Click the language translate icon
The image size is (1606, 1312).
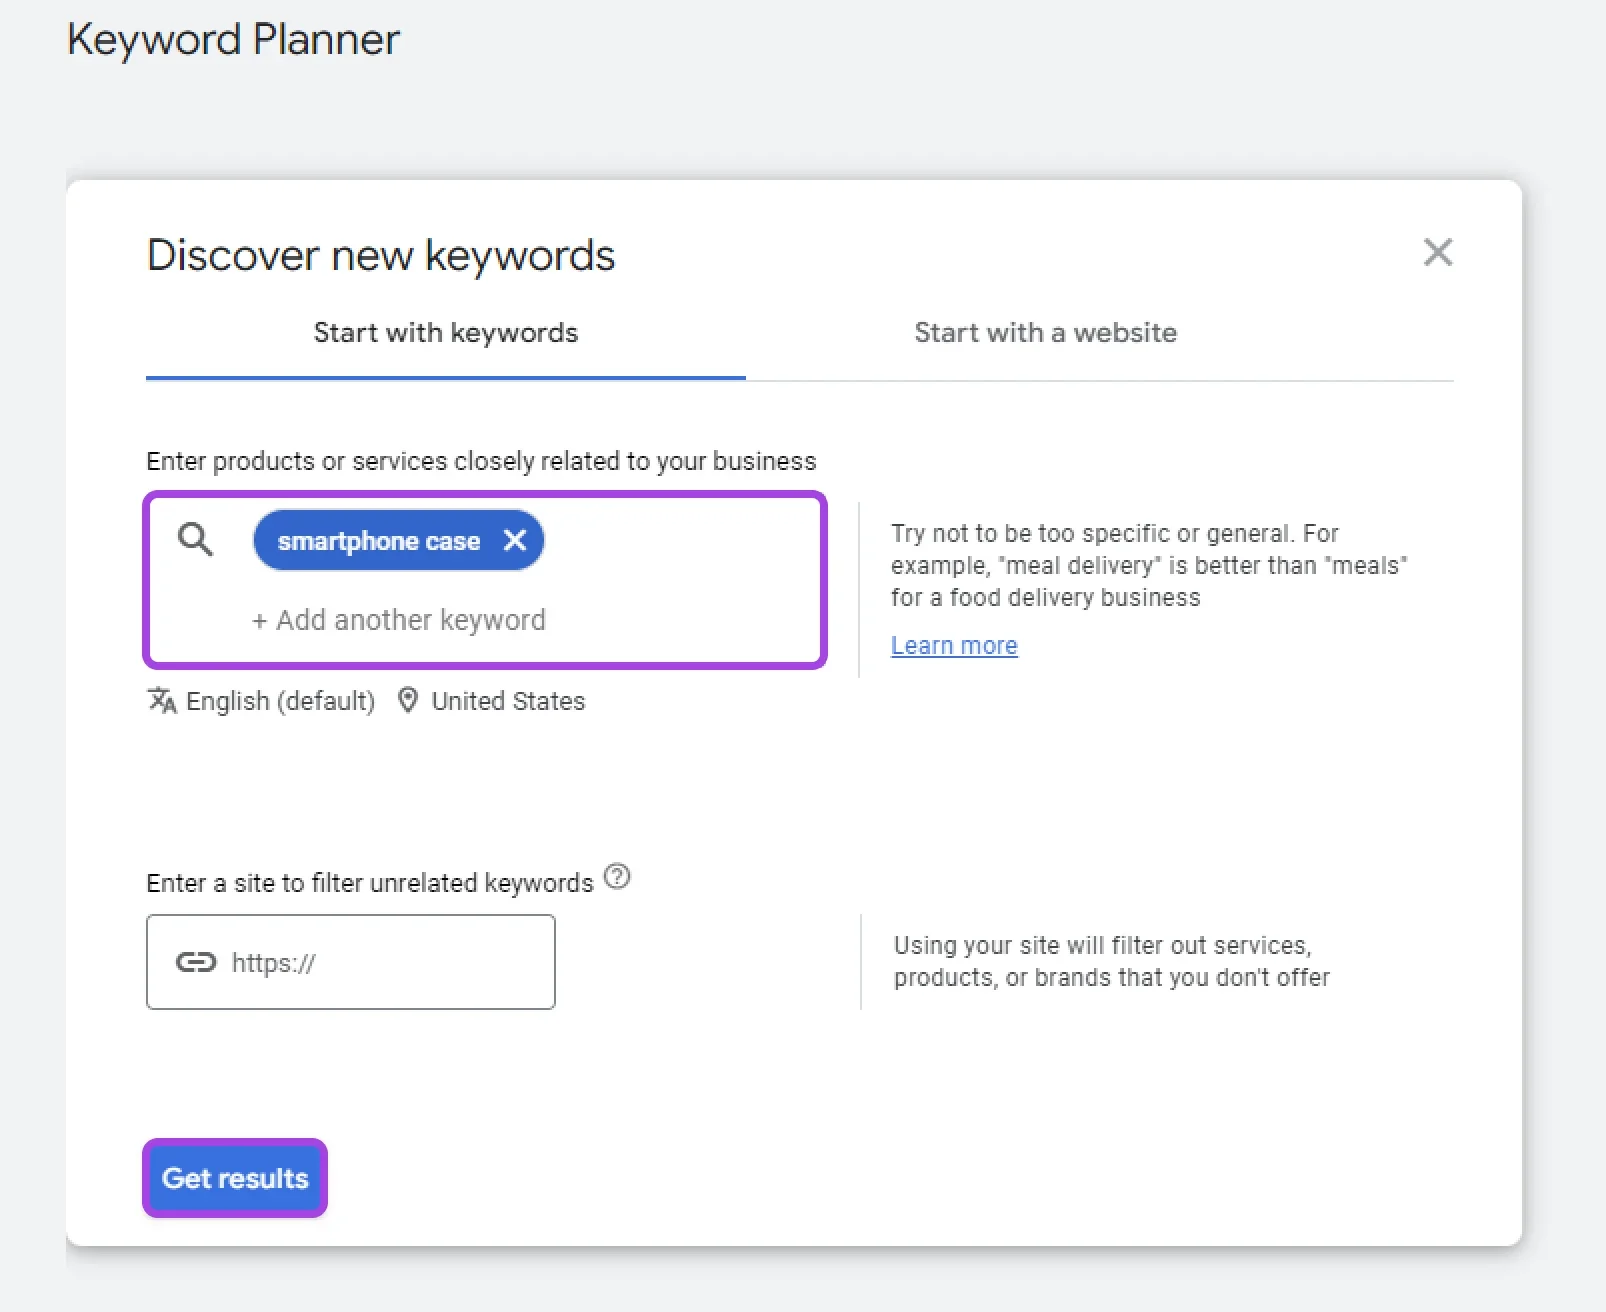162,700
